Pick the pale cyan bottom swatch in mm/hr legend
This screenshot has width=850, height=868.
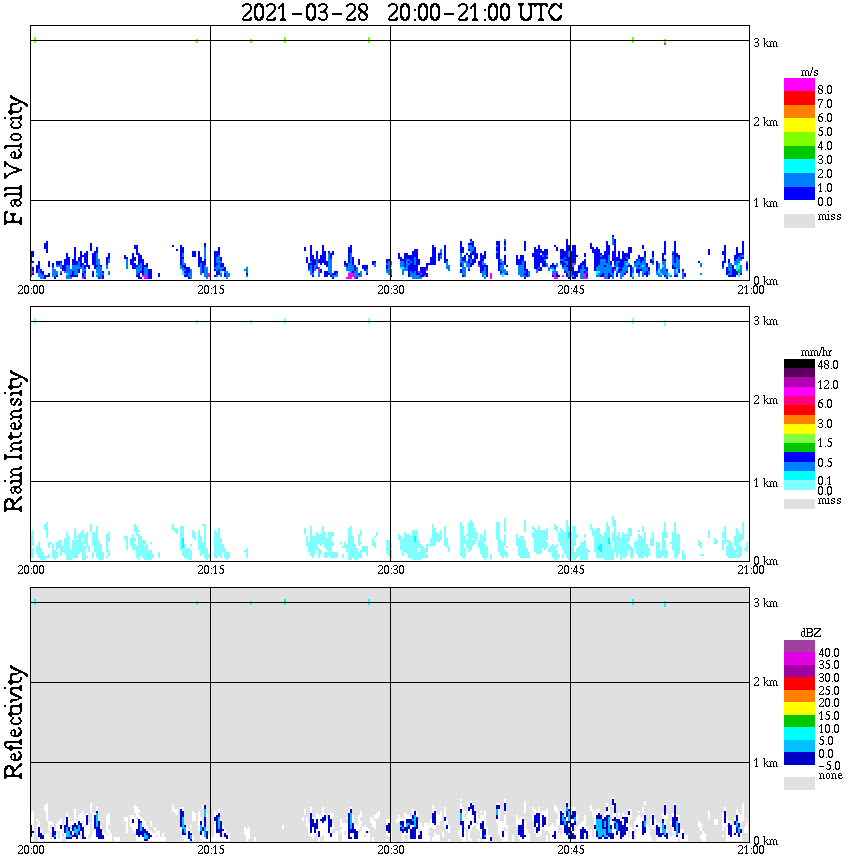(x=799, y=485)
